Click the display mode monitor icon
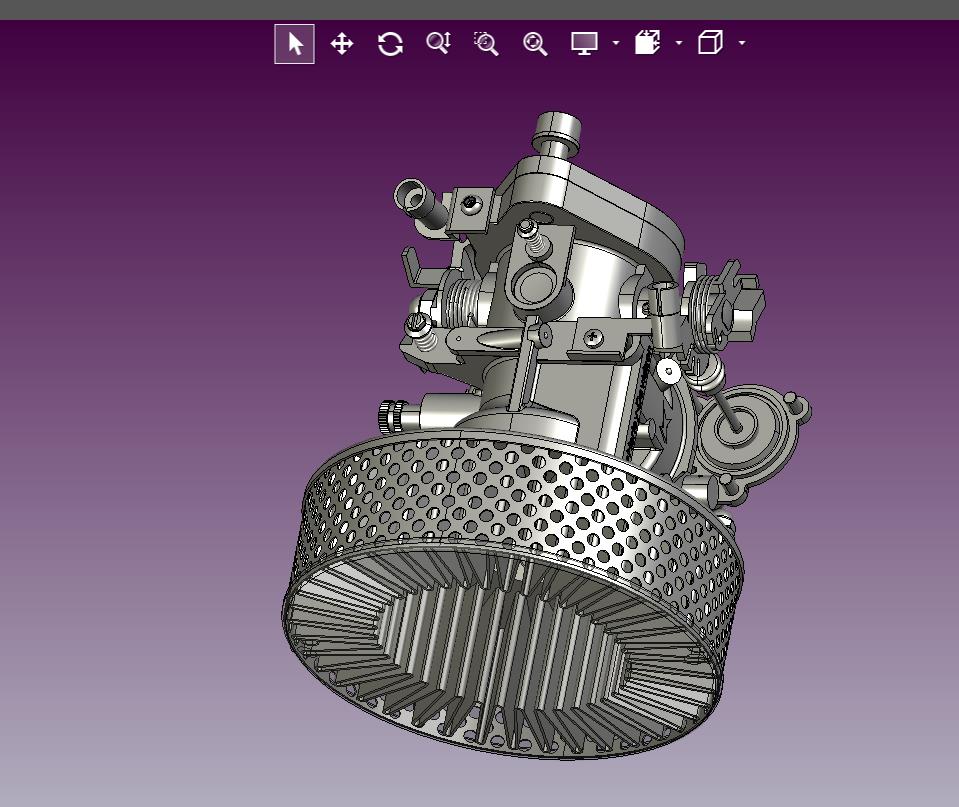 tap(584, 43)
